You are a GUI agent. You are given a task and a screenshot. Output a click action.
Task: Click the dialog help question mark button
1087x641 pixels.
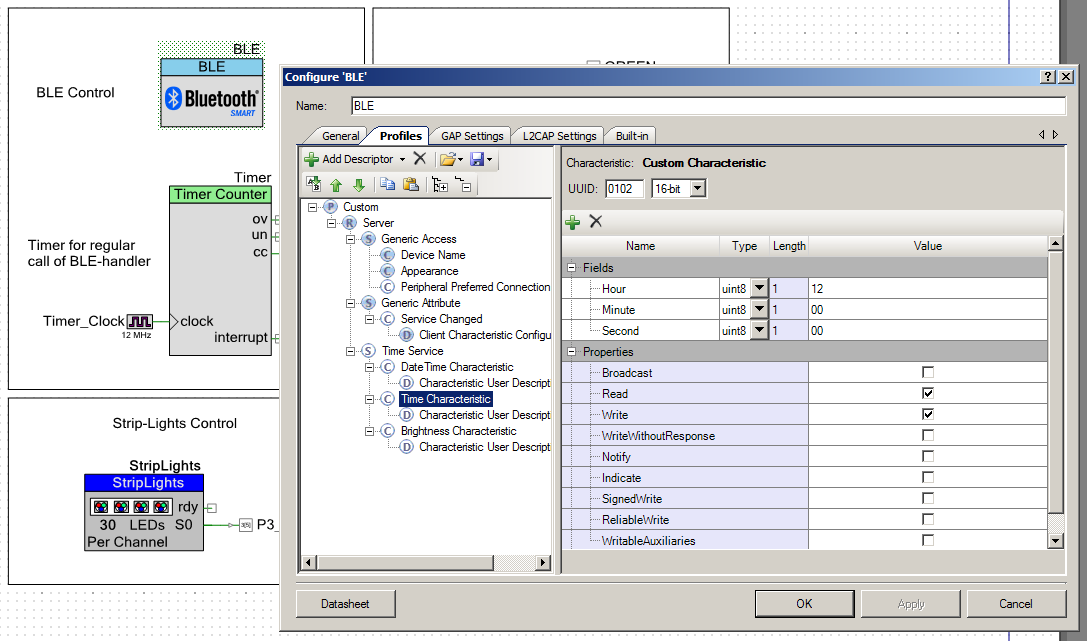(1048, 77)
